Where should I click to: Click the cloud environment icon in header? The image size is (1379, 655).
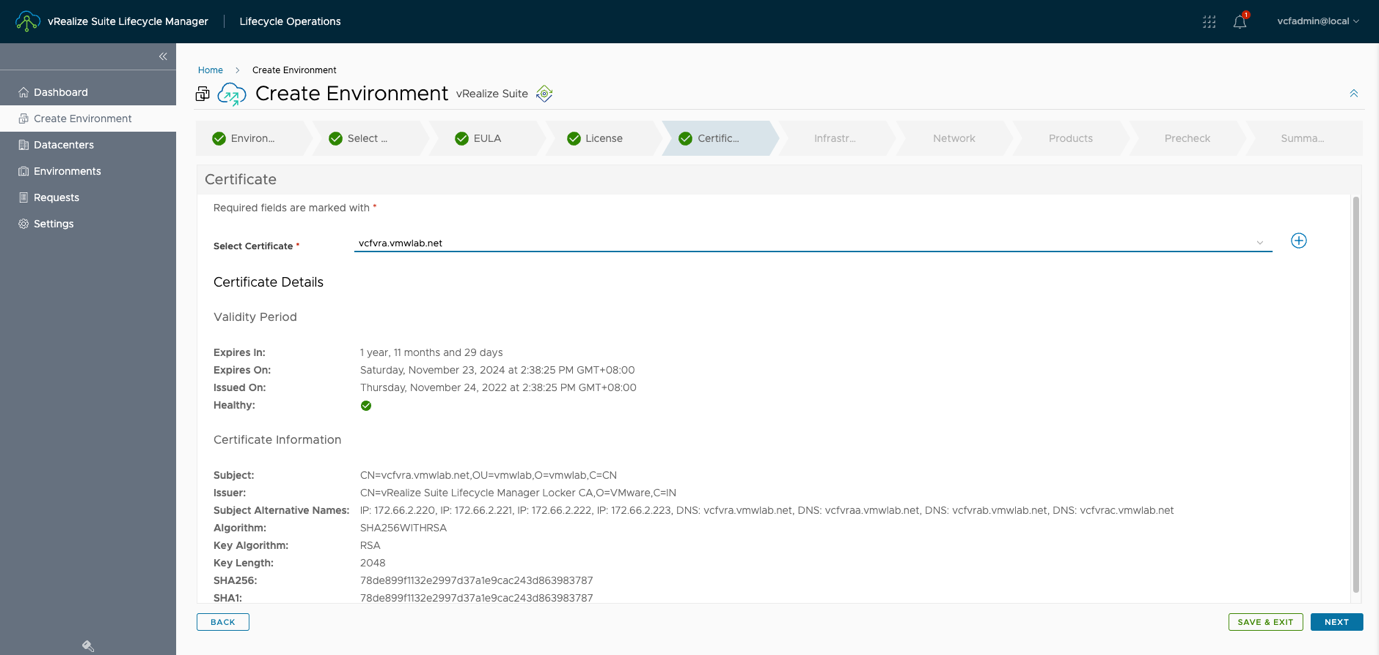[232, 94]
